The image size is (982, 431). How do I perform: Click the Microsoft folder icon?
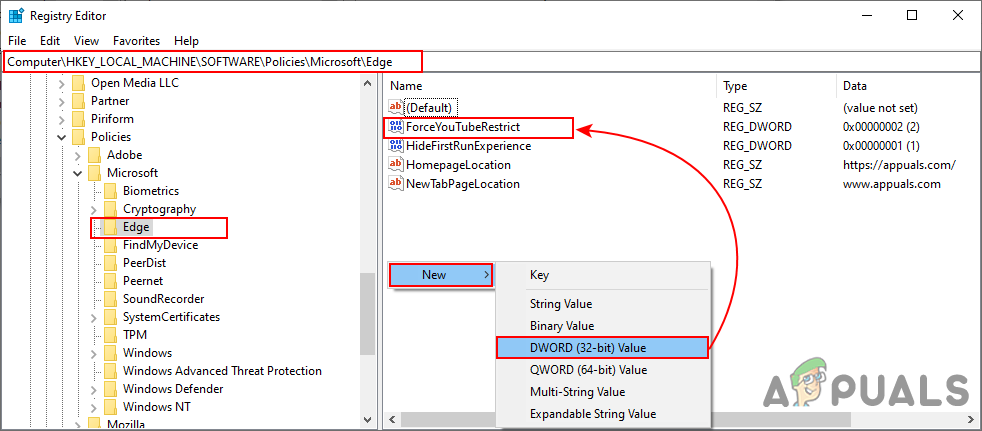click(x=94, y=173)
